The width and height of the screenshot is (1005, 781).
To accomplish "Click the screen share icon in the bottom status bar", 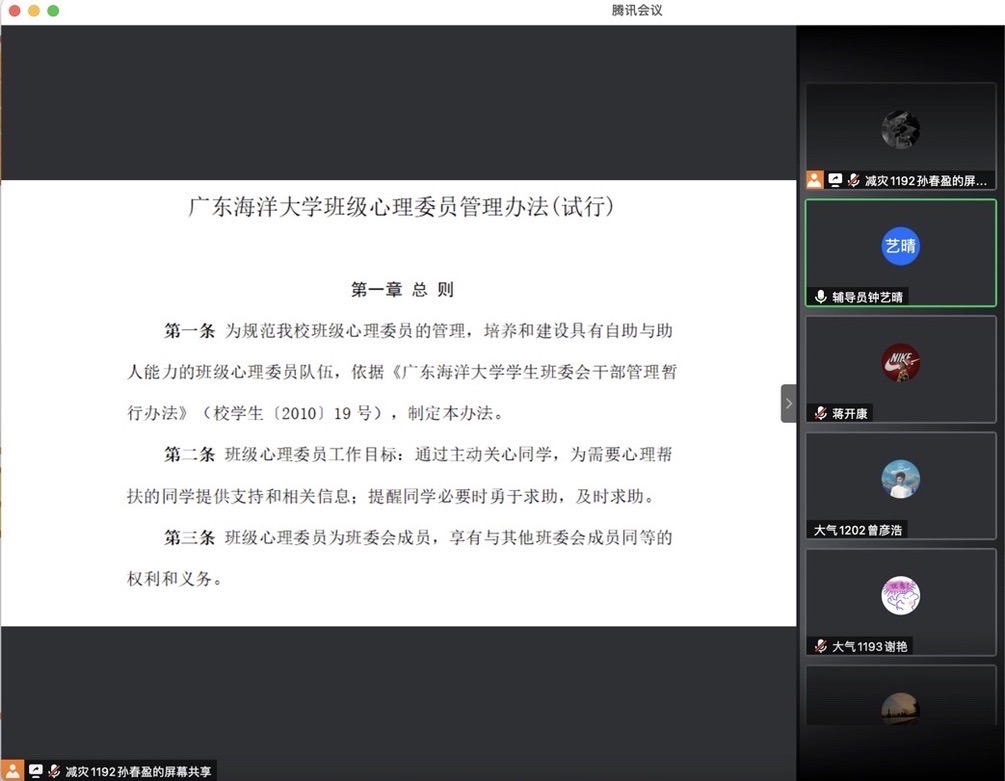I will (x=36, y=769).
